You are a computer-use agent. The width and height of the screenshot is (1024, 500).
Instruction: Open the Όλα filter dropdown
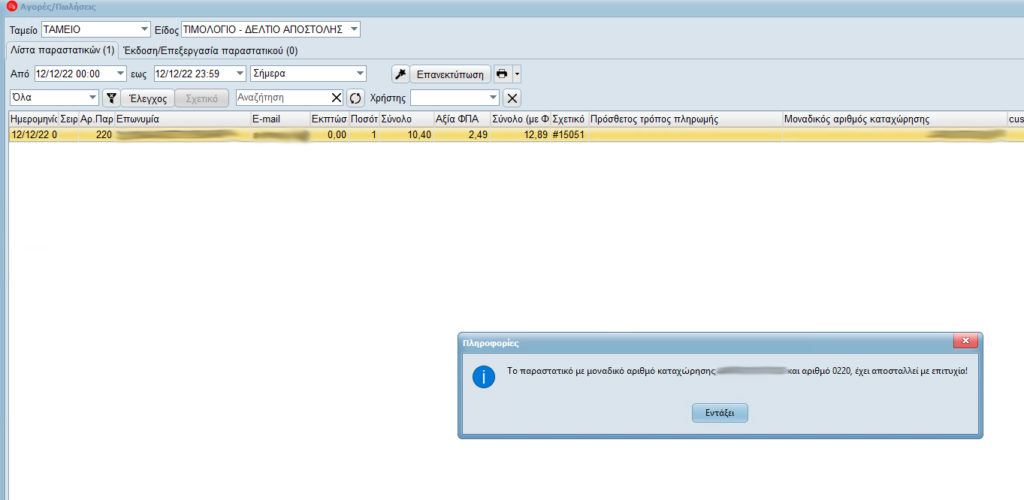click(x=93, y=98)
